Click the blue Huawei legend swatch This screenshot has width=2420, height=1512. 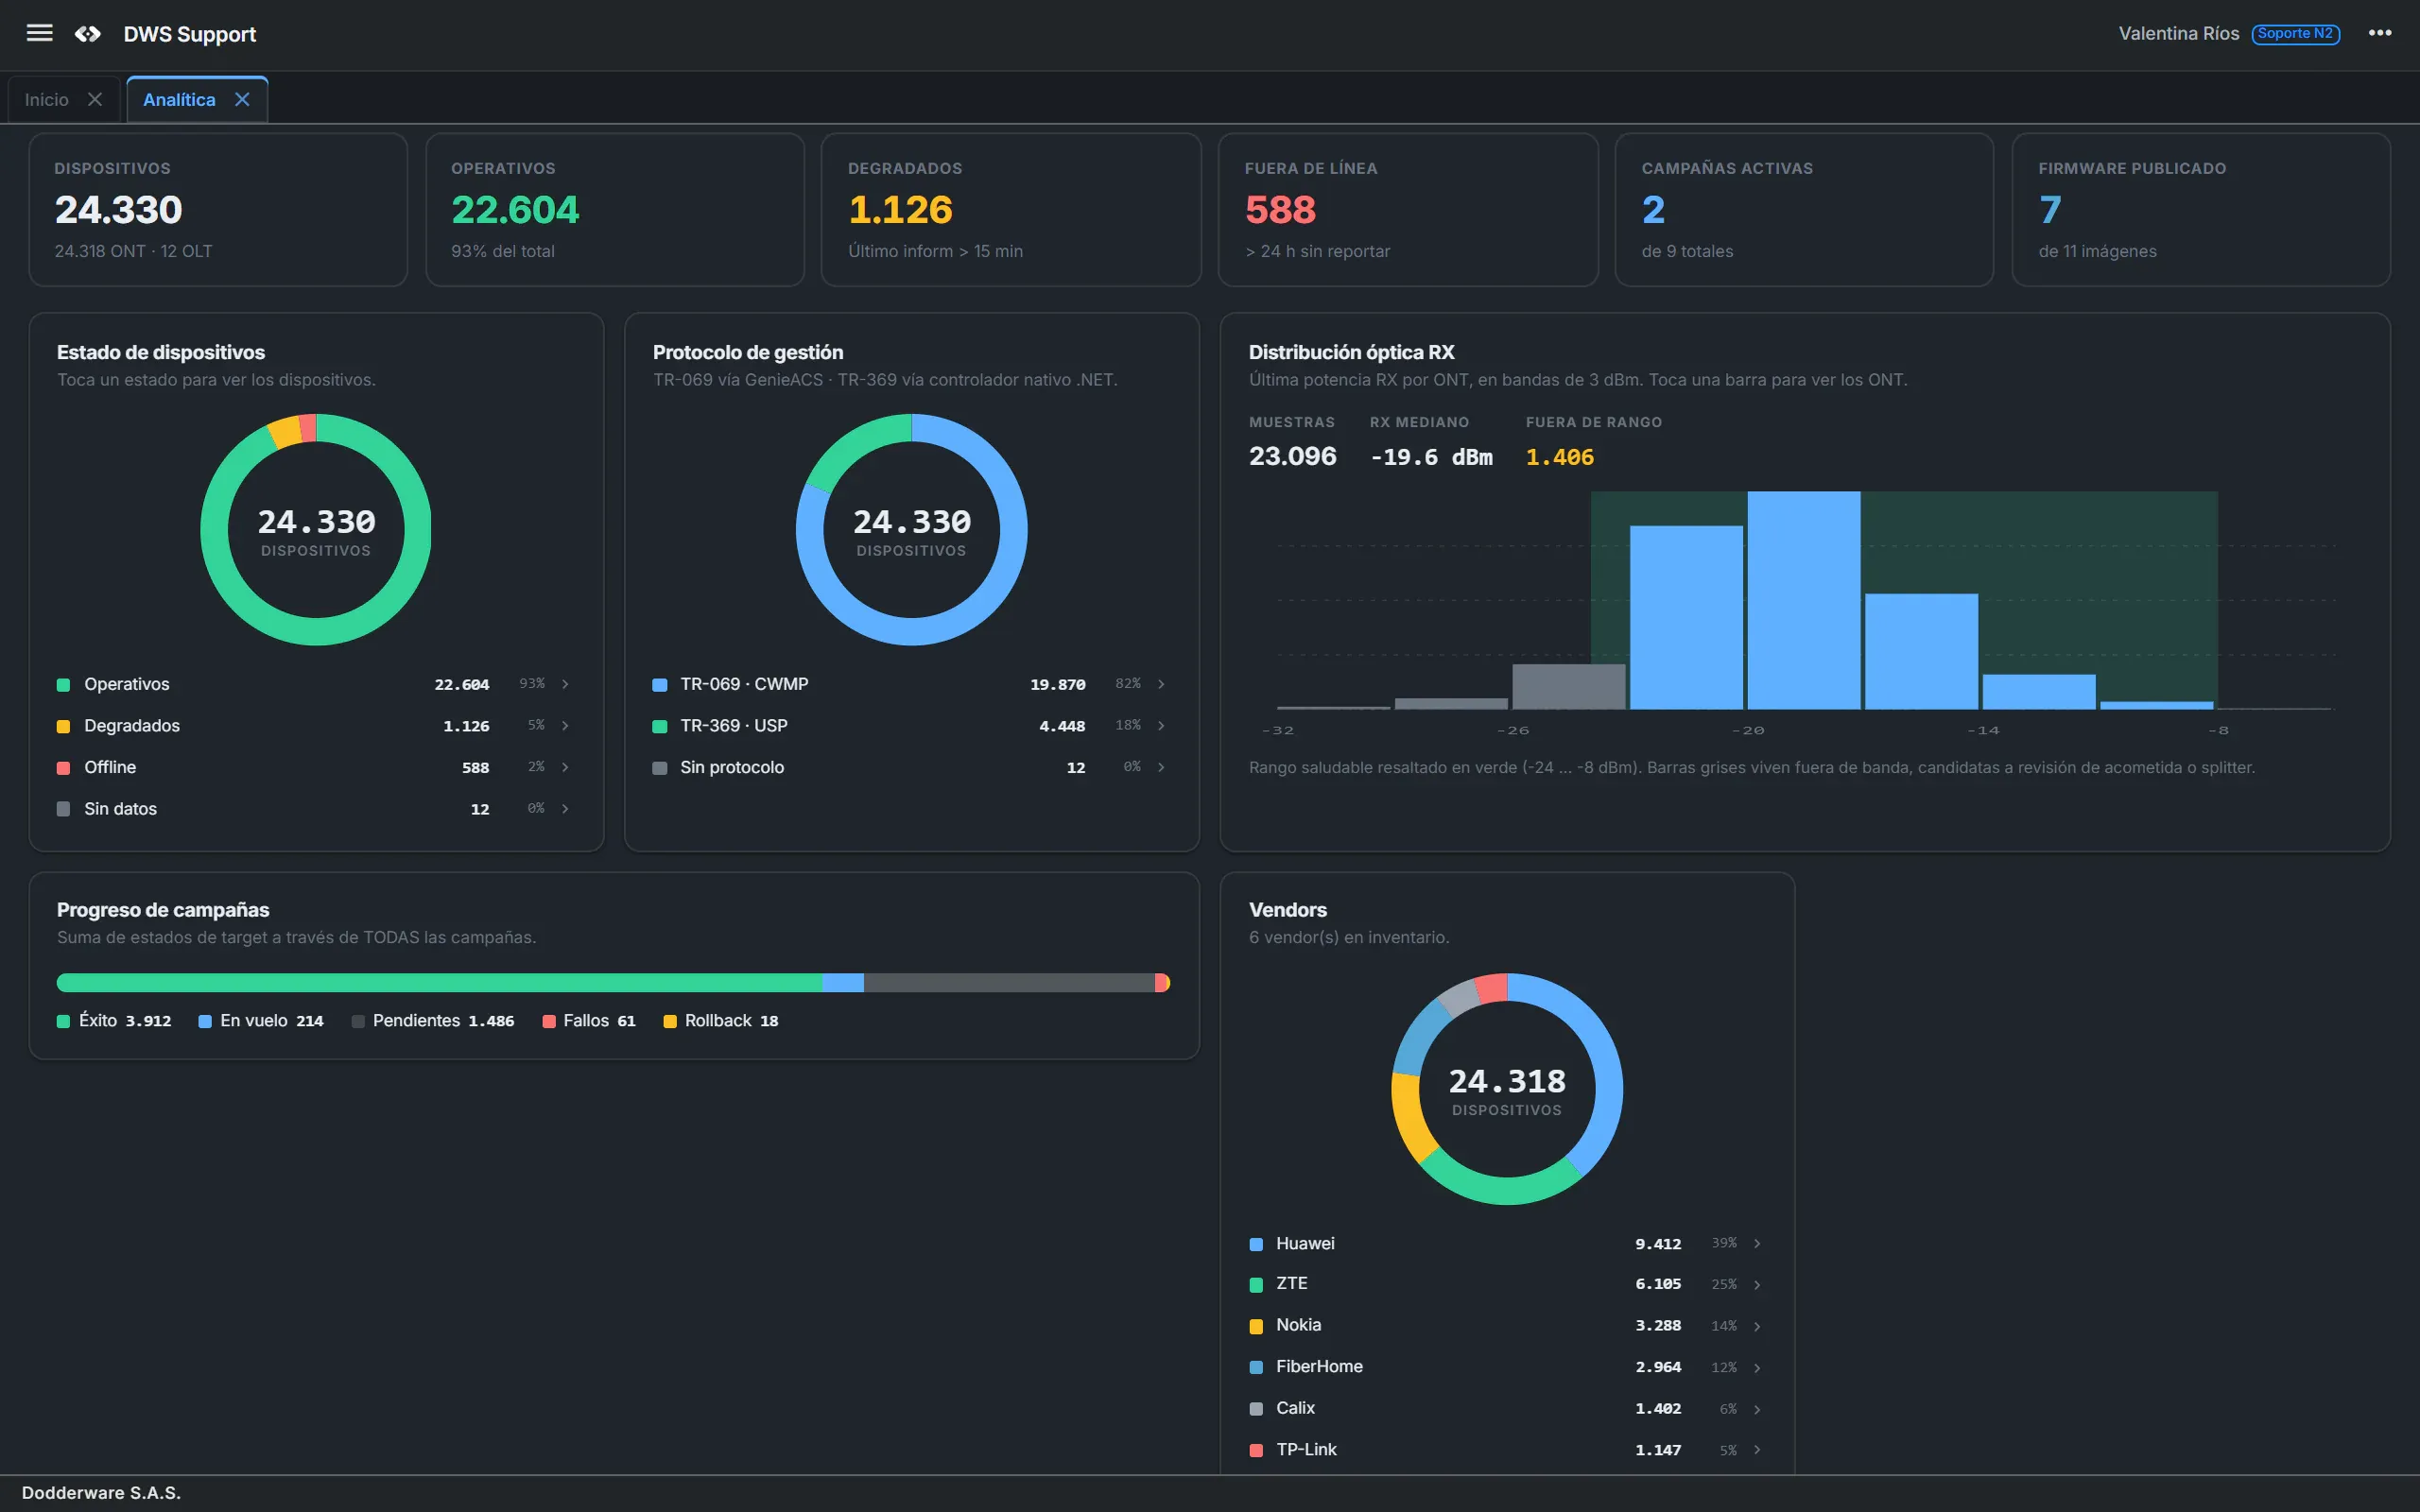click(1256, 1244)
